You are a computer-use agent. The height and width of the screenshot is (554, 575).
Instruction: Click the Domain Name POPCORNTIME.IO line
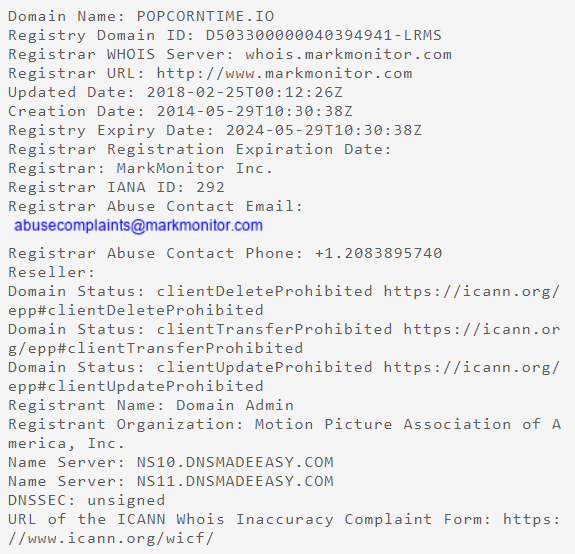coord(141,16)
